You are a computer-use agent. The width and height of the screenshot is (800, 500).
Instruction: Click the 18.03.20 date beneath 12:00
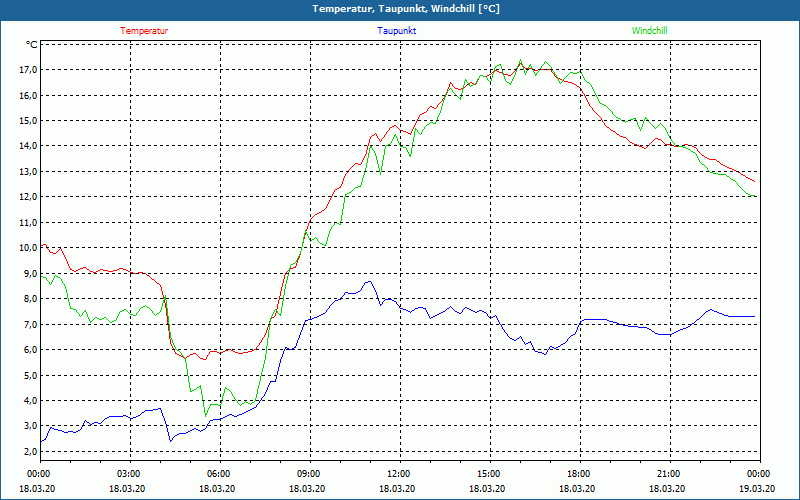click(397, 489)
